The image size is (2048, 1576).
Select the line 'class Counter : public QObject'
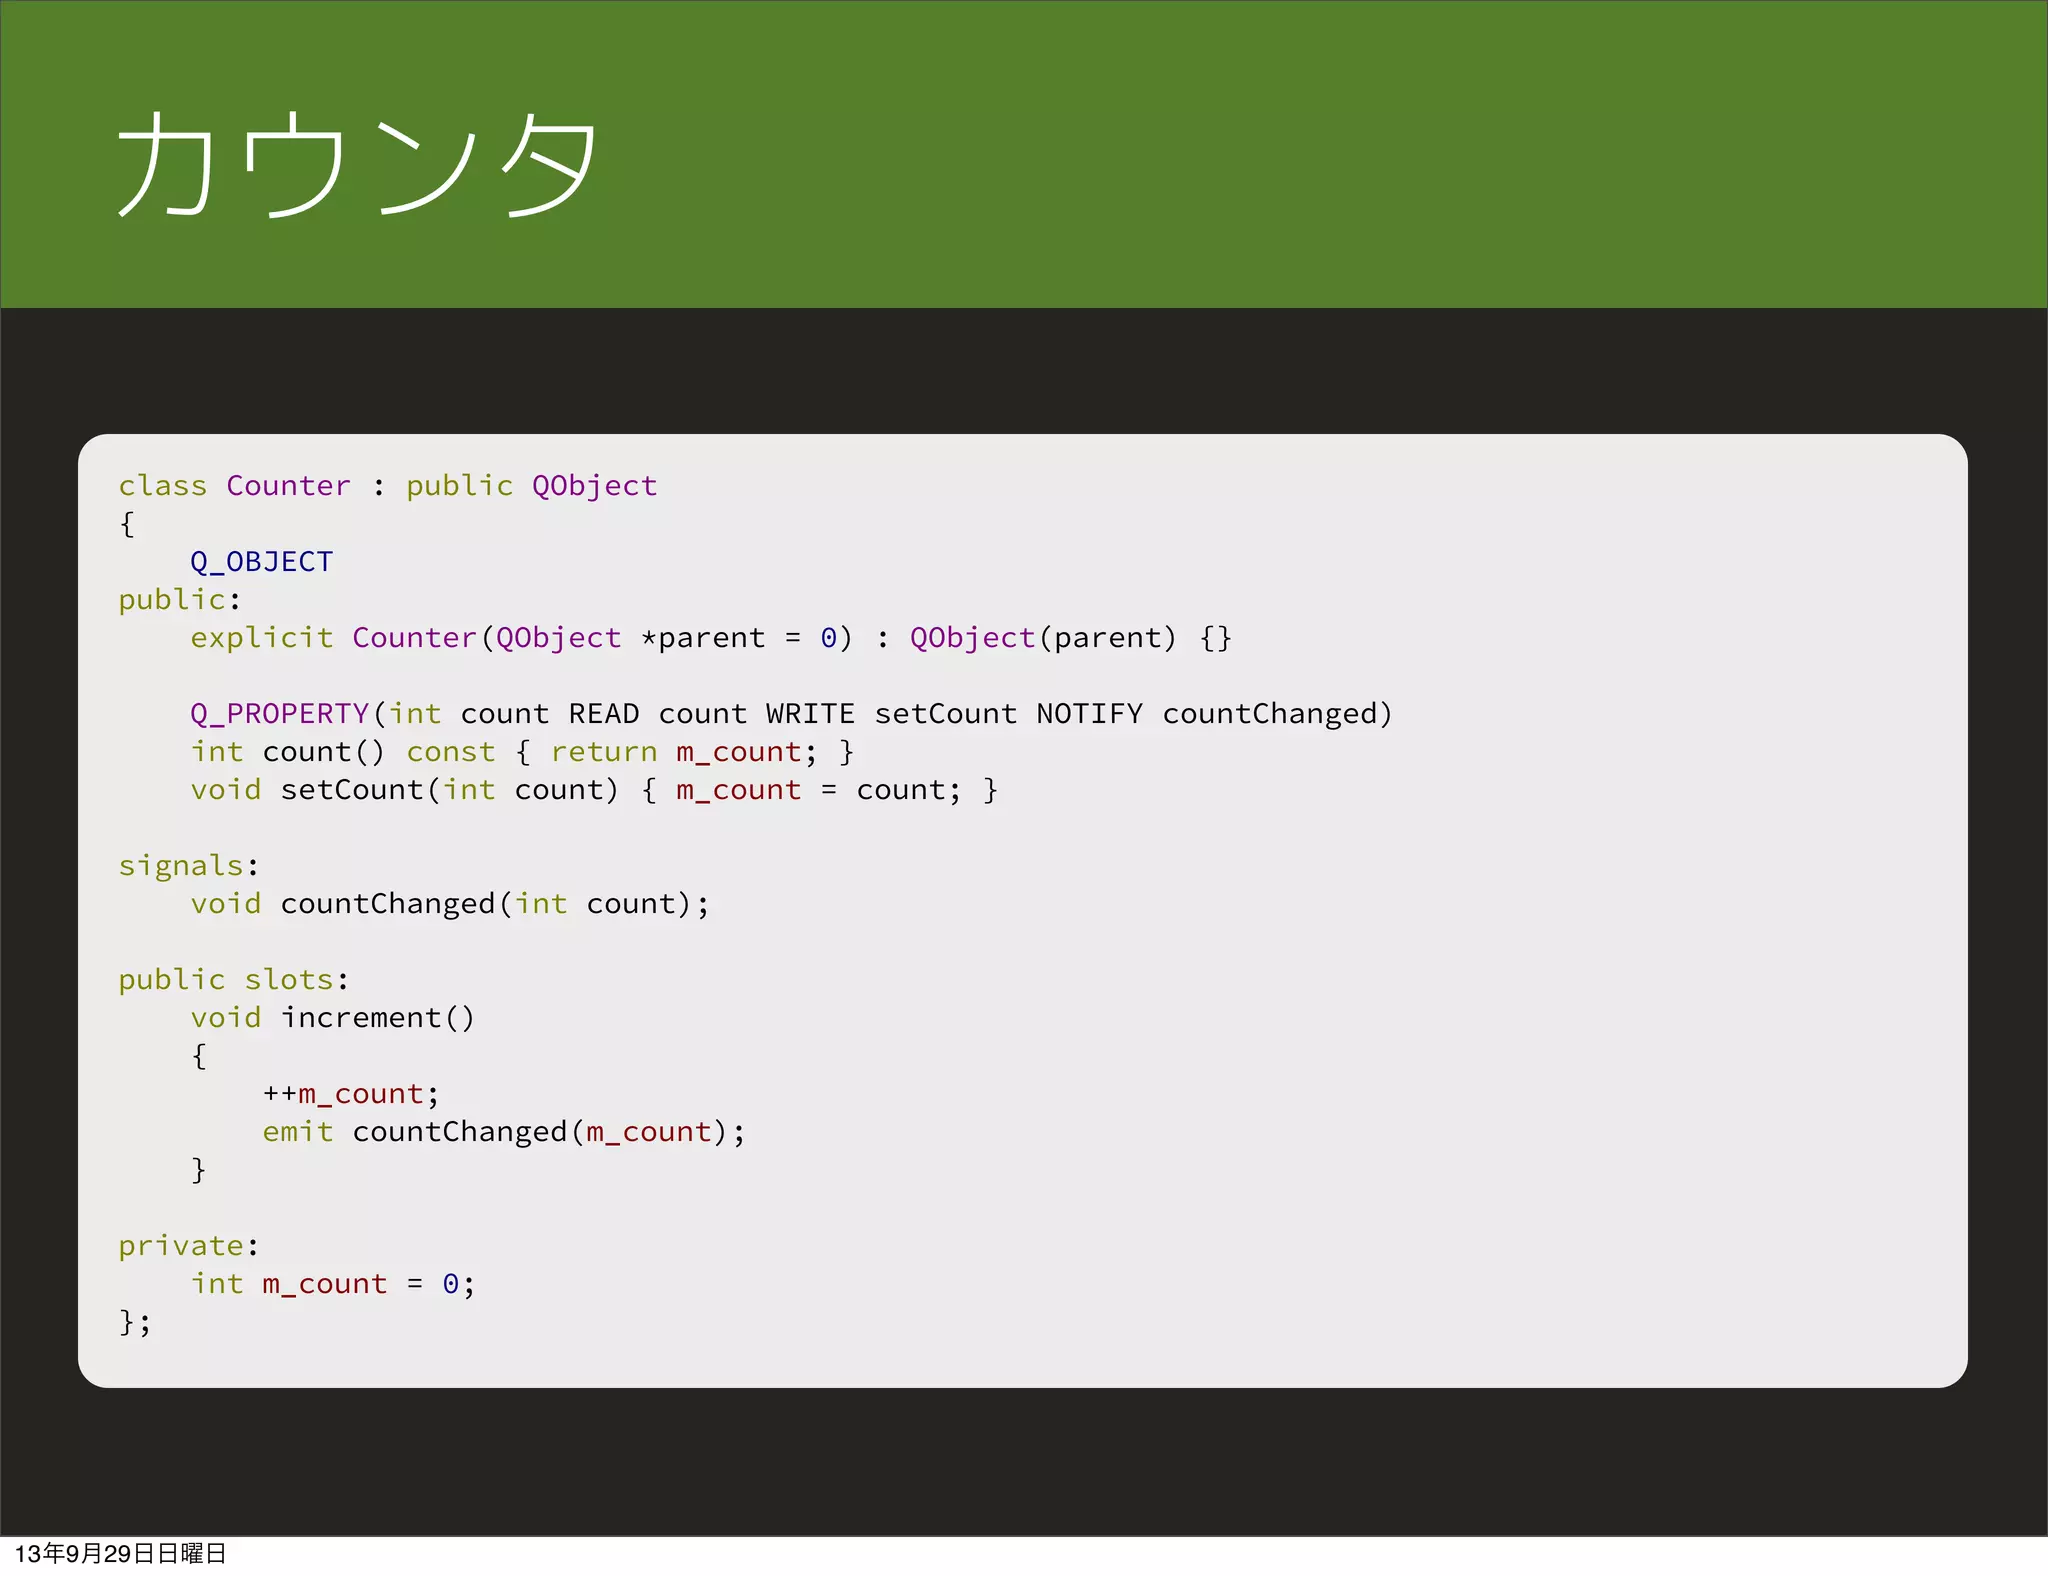pos(388,486)
